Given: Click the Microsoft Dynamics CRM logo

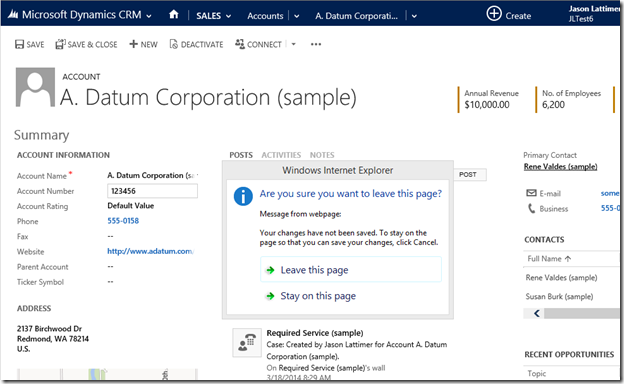Looking at the screenshot, I should (x=13, y=15).
